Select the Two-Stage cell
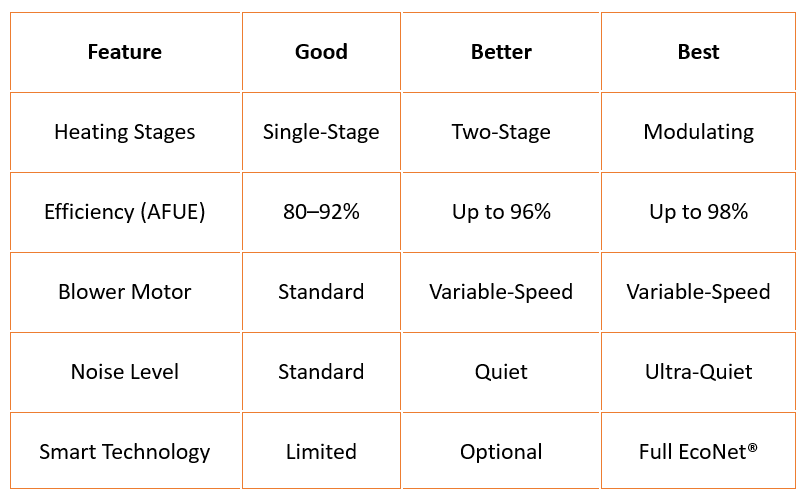The height and width of the screenshot is (499, 805). pyautogui.click(x=501, y=132)
